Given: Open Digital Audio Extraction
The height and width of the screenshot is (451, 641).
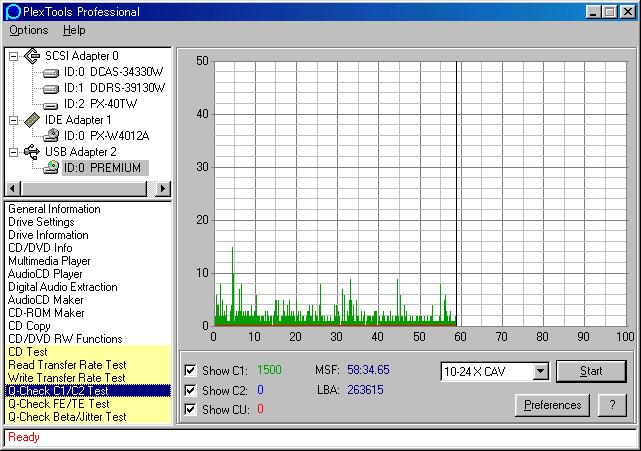Looking at the screenshot, I should [x=63, y=287].
